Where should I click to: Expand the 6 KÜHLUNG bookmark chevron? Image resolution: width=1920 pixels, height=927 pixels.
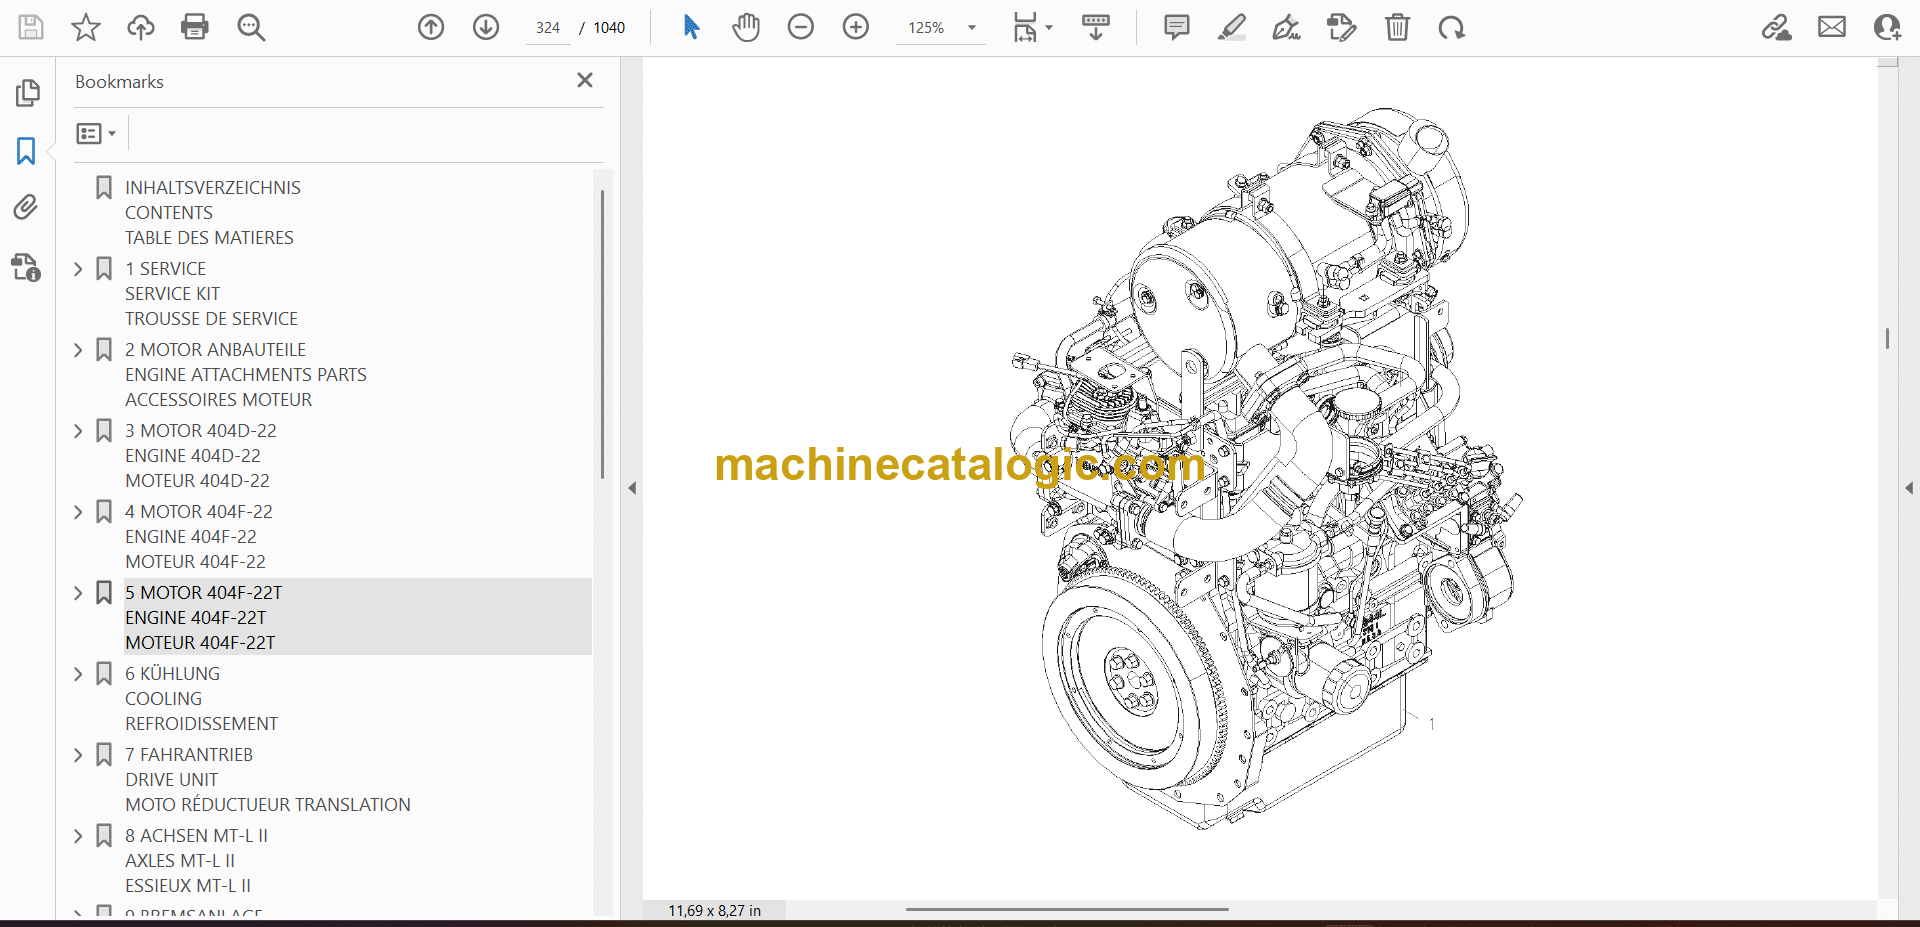point(78,674)
